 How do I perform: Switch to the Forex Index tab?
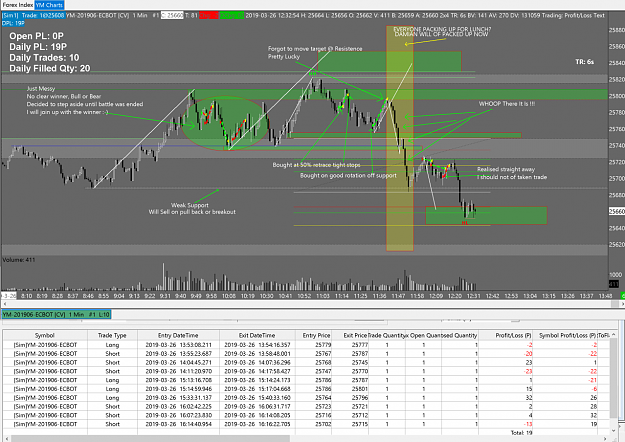(18, 5)
